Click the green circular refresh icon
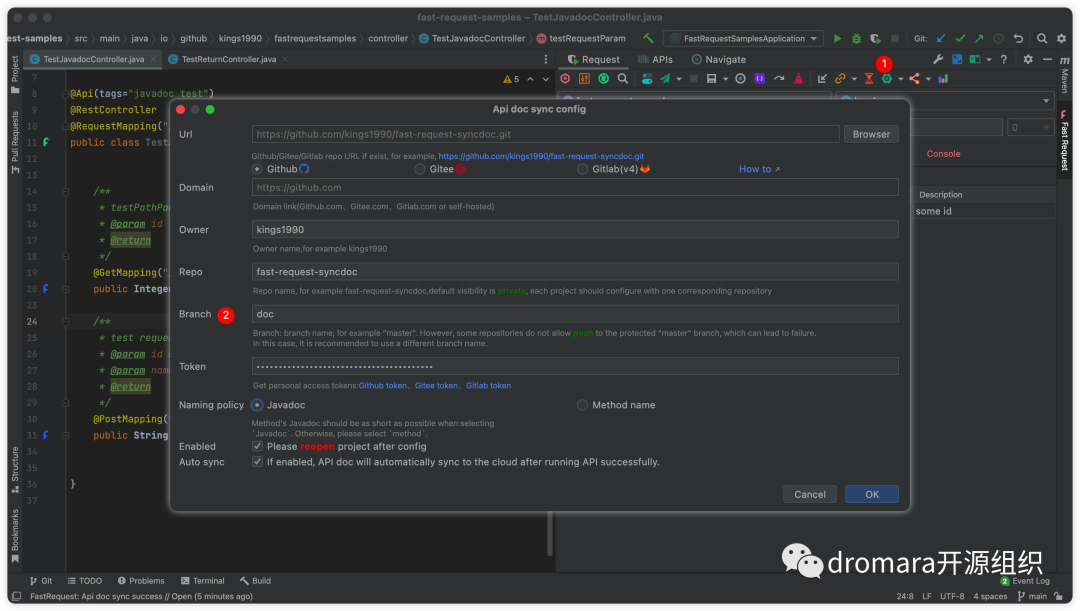The height and width of the screenshot is (611, 1080). [x=603, y=79]
